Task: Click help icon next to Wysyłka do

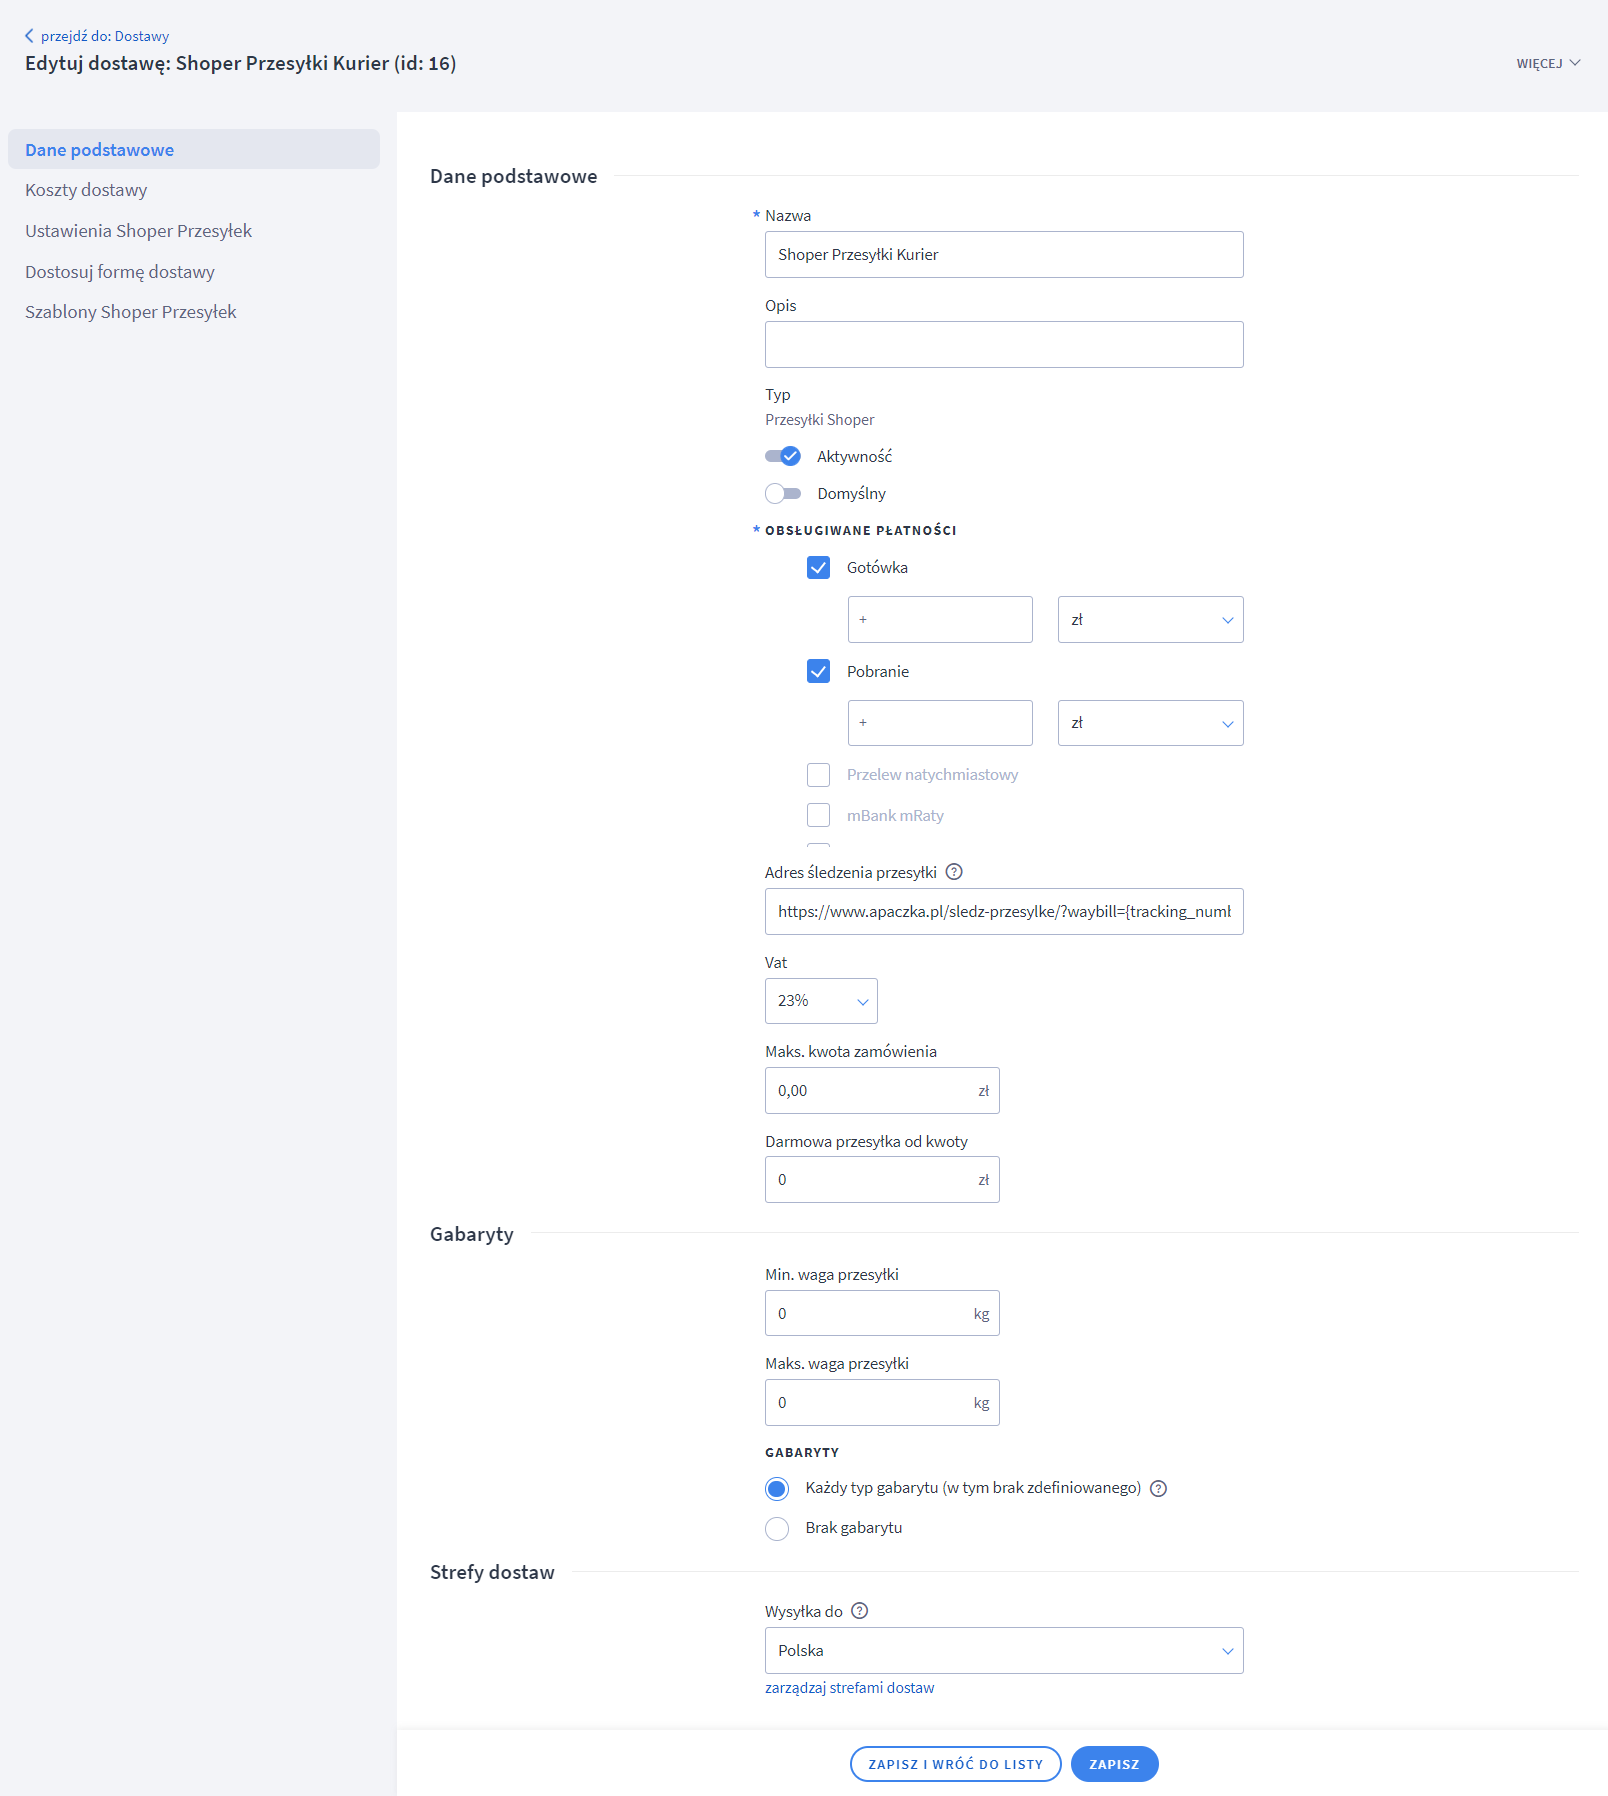Action: (x=859, y=1611)
